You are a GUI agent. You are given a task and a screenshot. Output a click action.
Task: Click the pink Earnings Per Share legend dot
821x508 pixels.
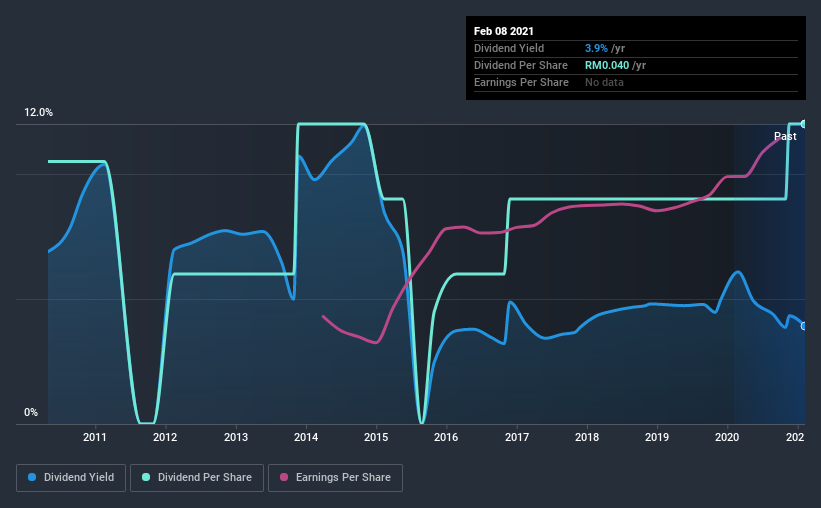click(284, 477)
